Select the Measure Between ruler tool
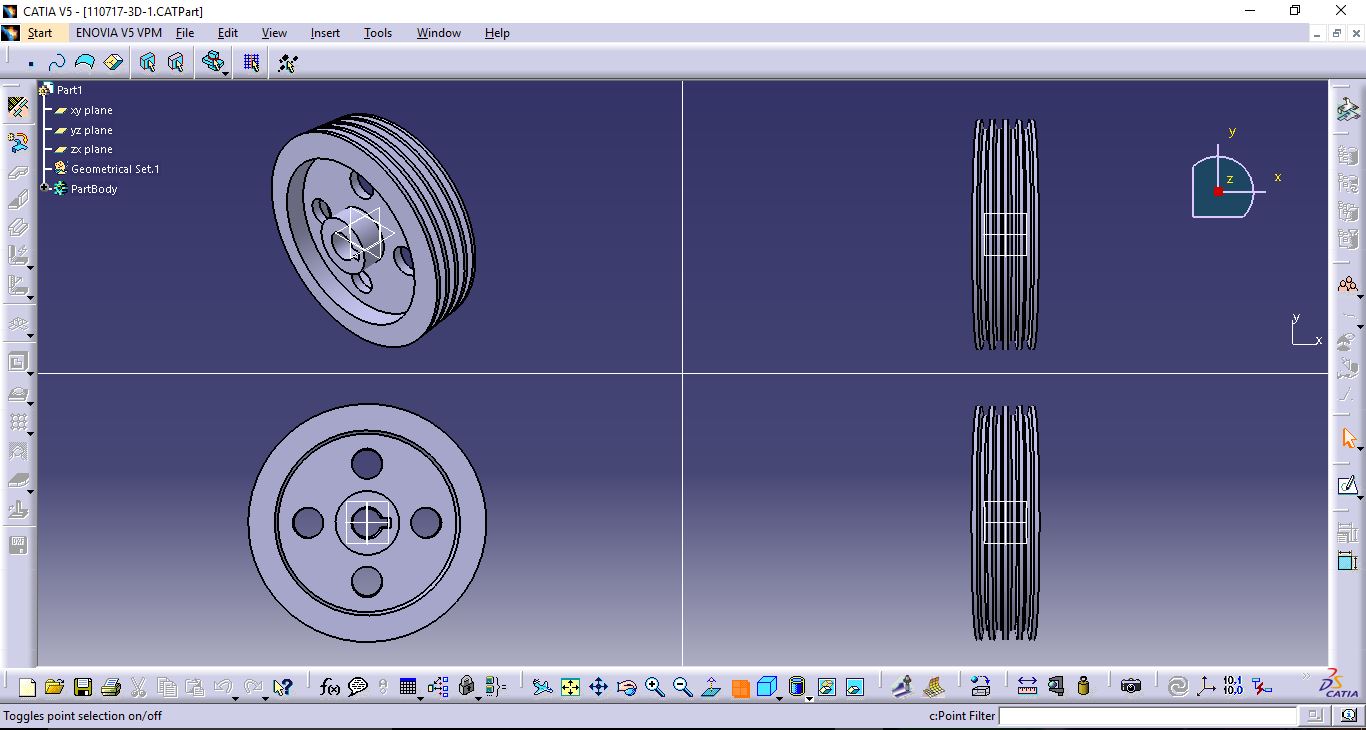Screen dimensions: 1366x730 pyautogui.click(x=1027, y=687)
